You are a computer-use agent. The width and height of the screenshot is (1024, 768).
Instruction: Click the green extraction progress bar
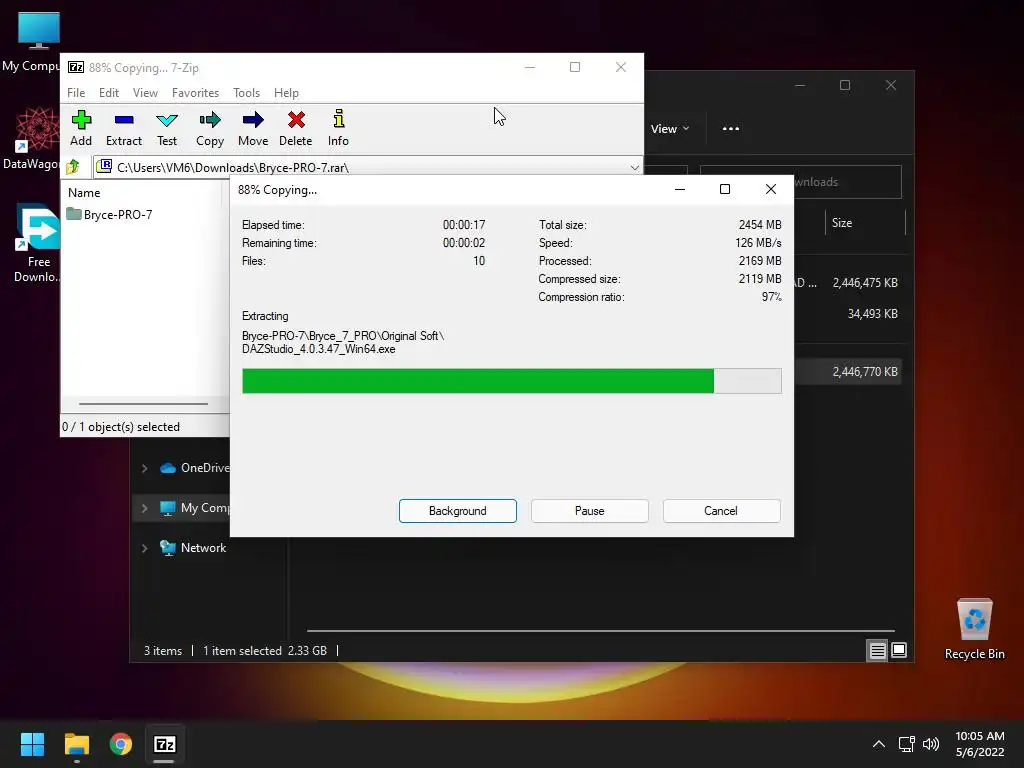(x=511, y=381)
